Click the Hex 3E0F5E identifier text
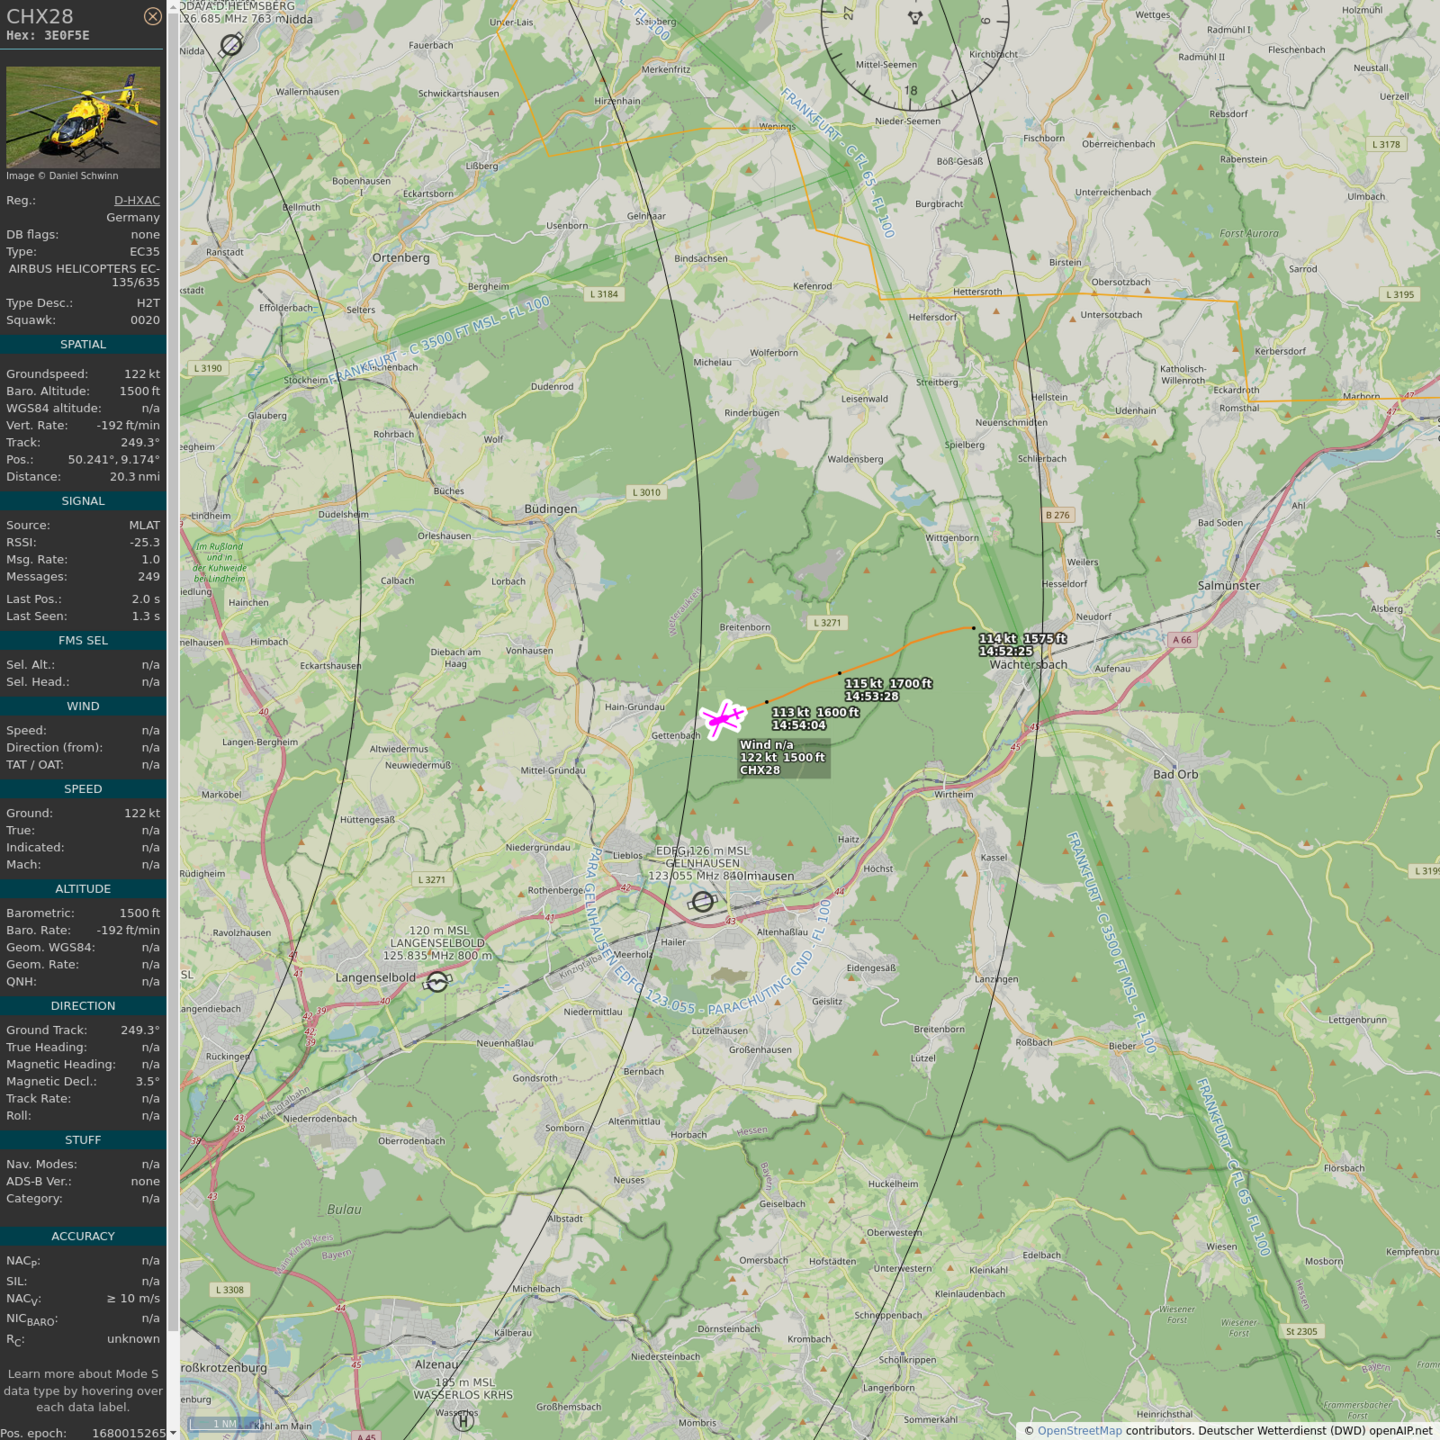 [x=48, y=35]
